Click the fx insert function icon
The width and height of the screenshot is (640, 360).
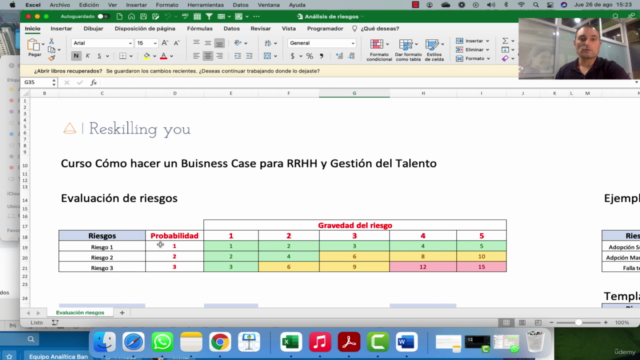(93, 82)
